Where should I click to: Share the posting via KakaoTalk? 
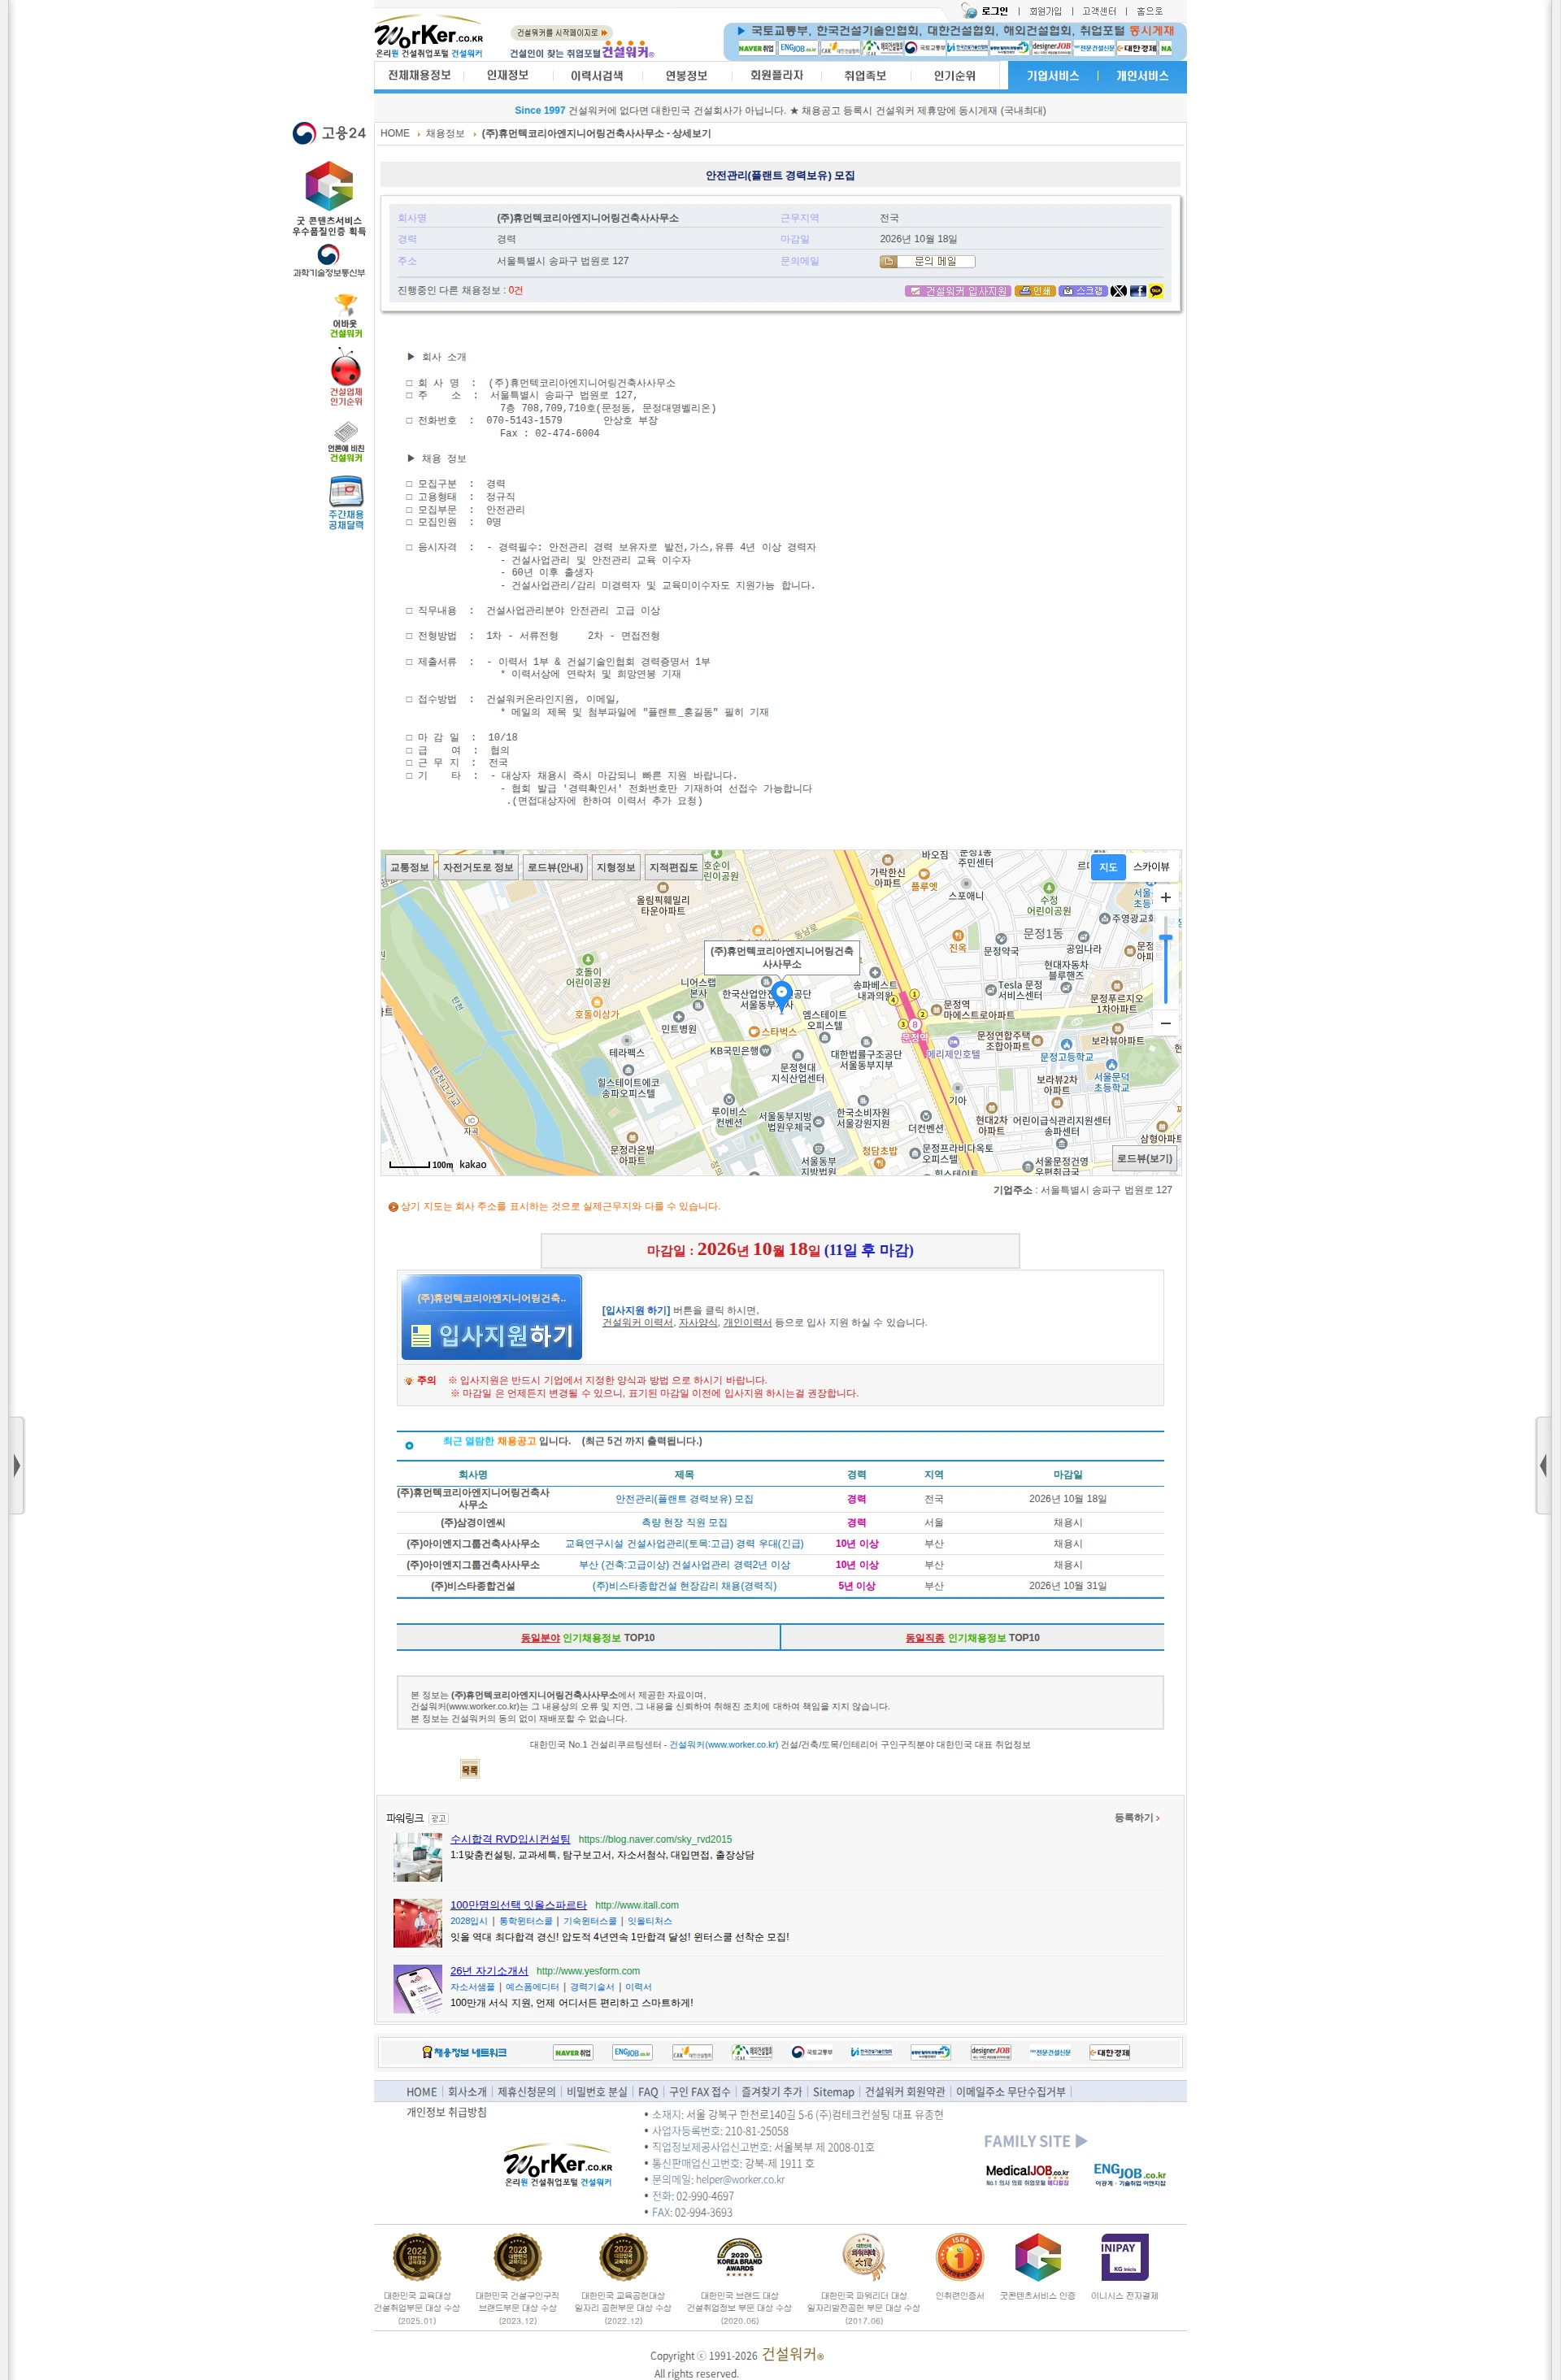coord(1156,291)
